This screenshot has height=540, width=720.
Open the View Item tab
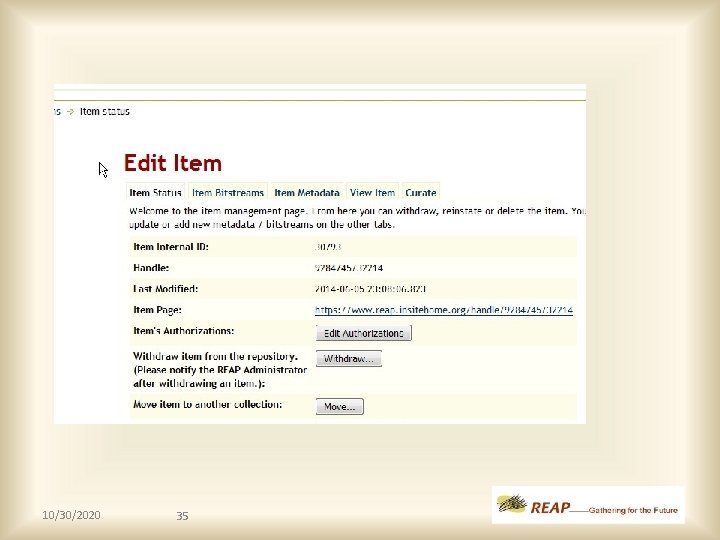[x=372, y=192]
